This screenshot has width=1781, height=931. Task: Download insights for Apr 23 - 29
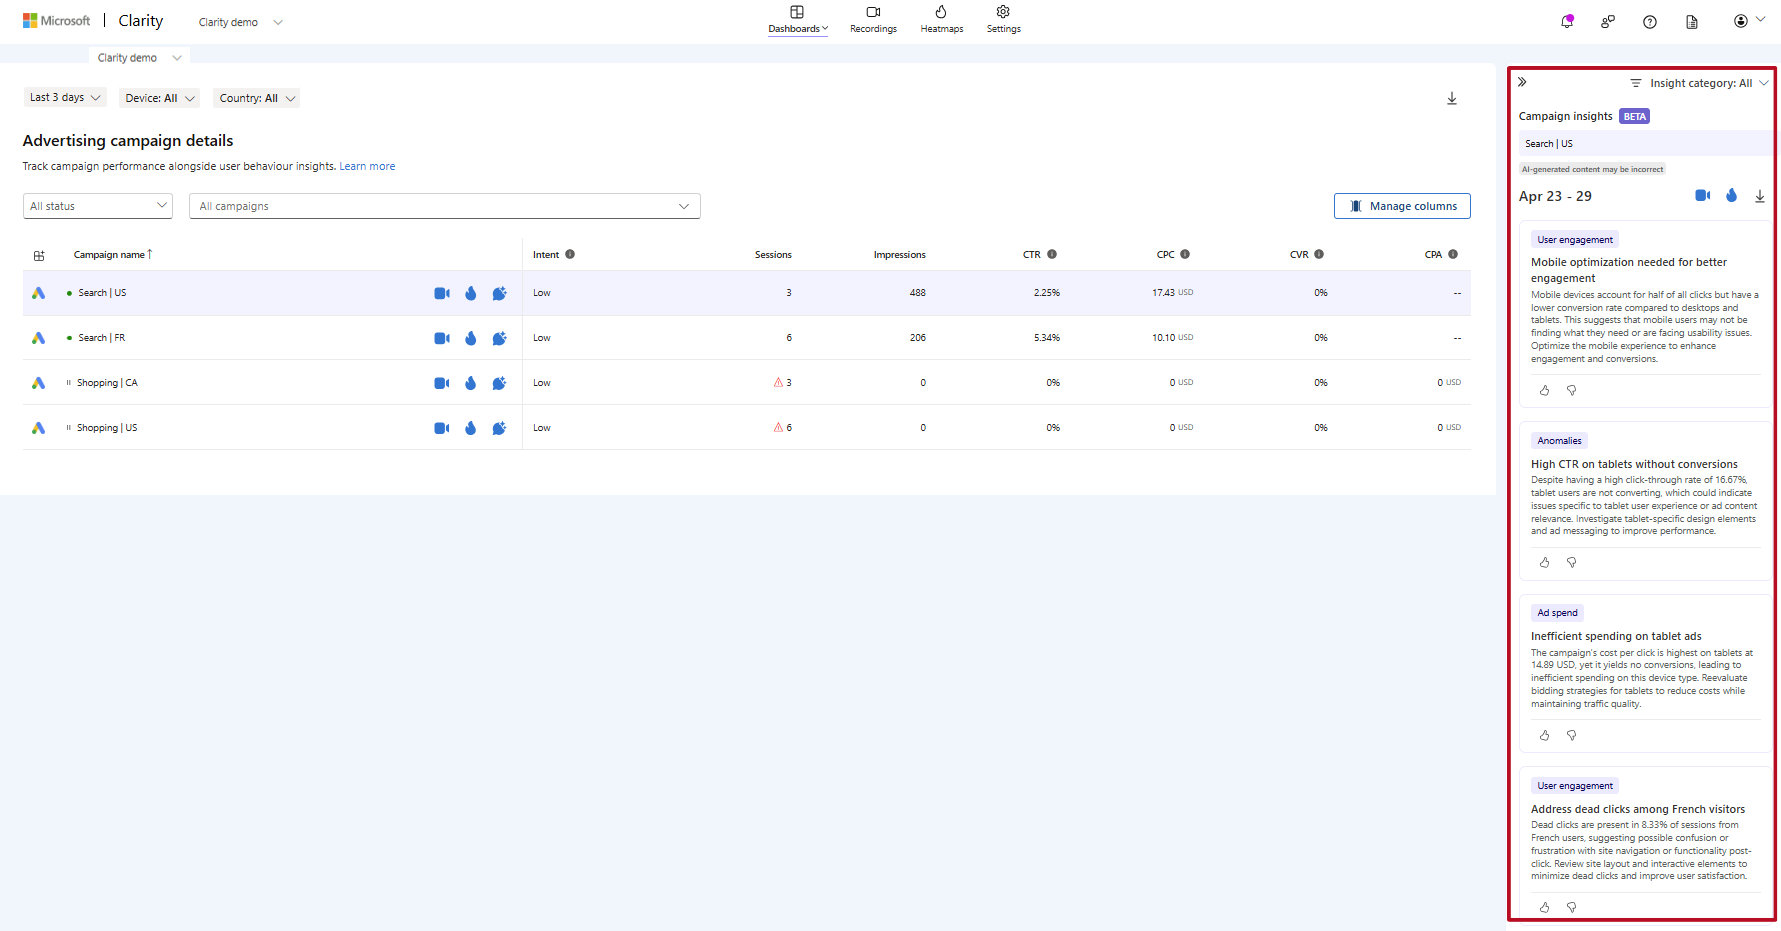(1760, 196)
